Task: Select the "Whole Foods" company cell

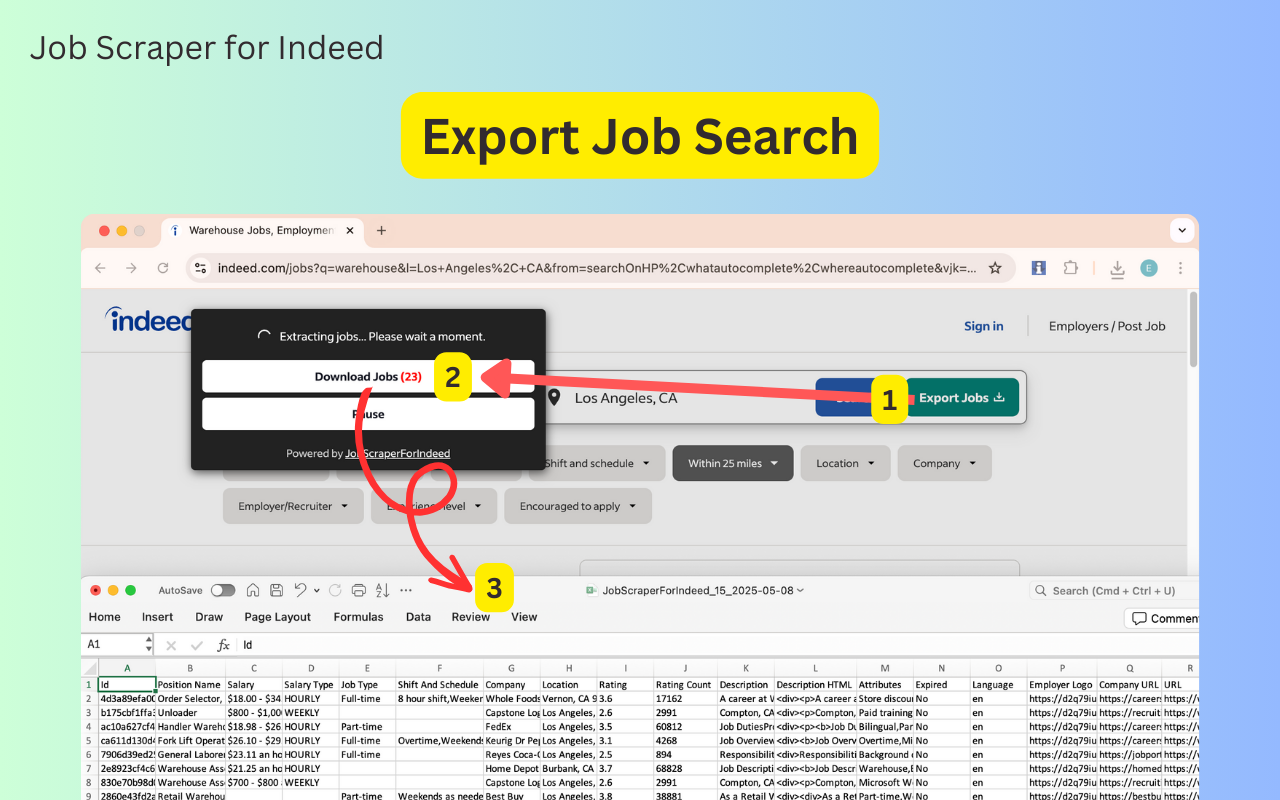Action: [511, 699]
